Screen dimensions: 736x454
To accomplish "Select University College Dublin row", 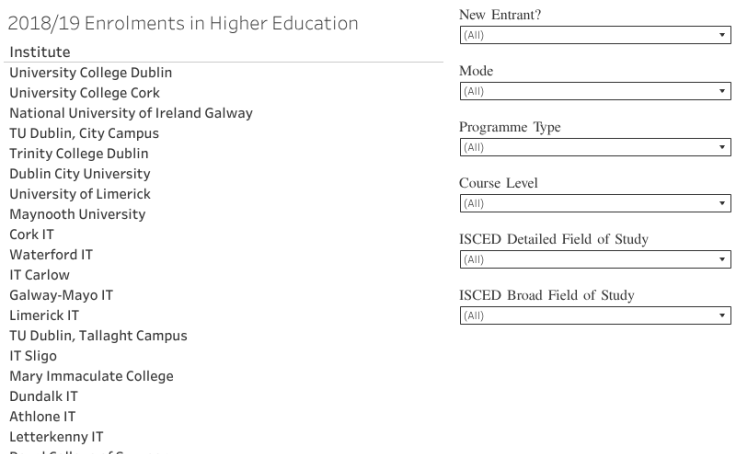I will (x=90, y=73).
